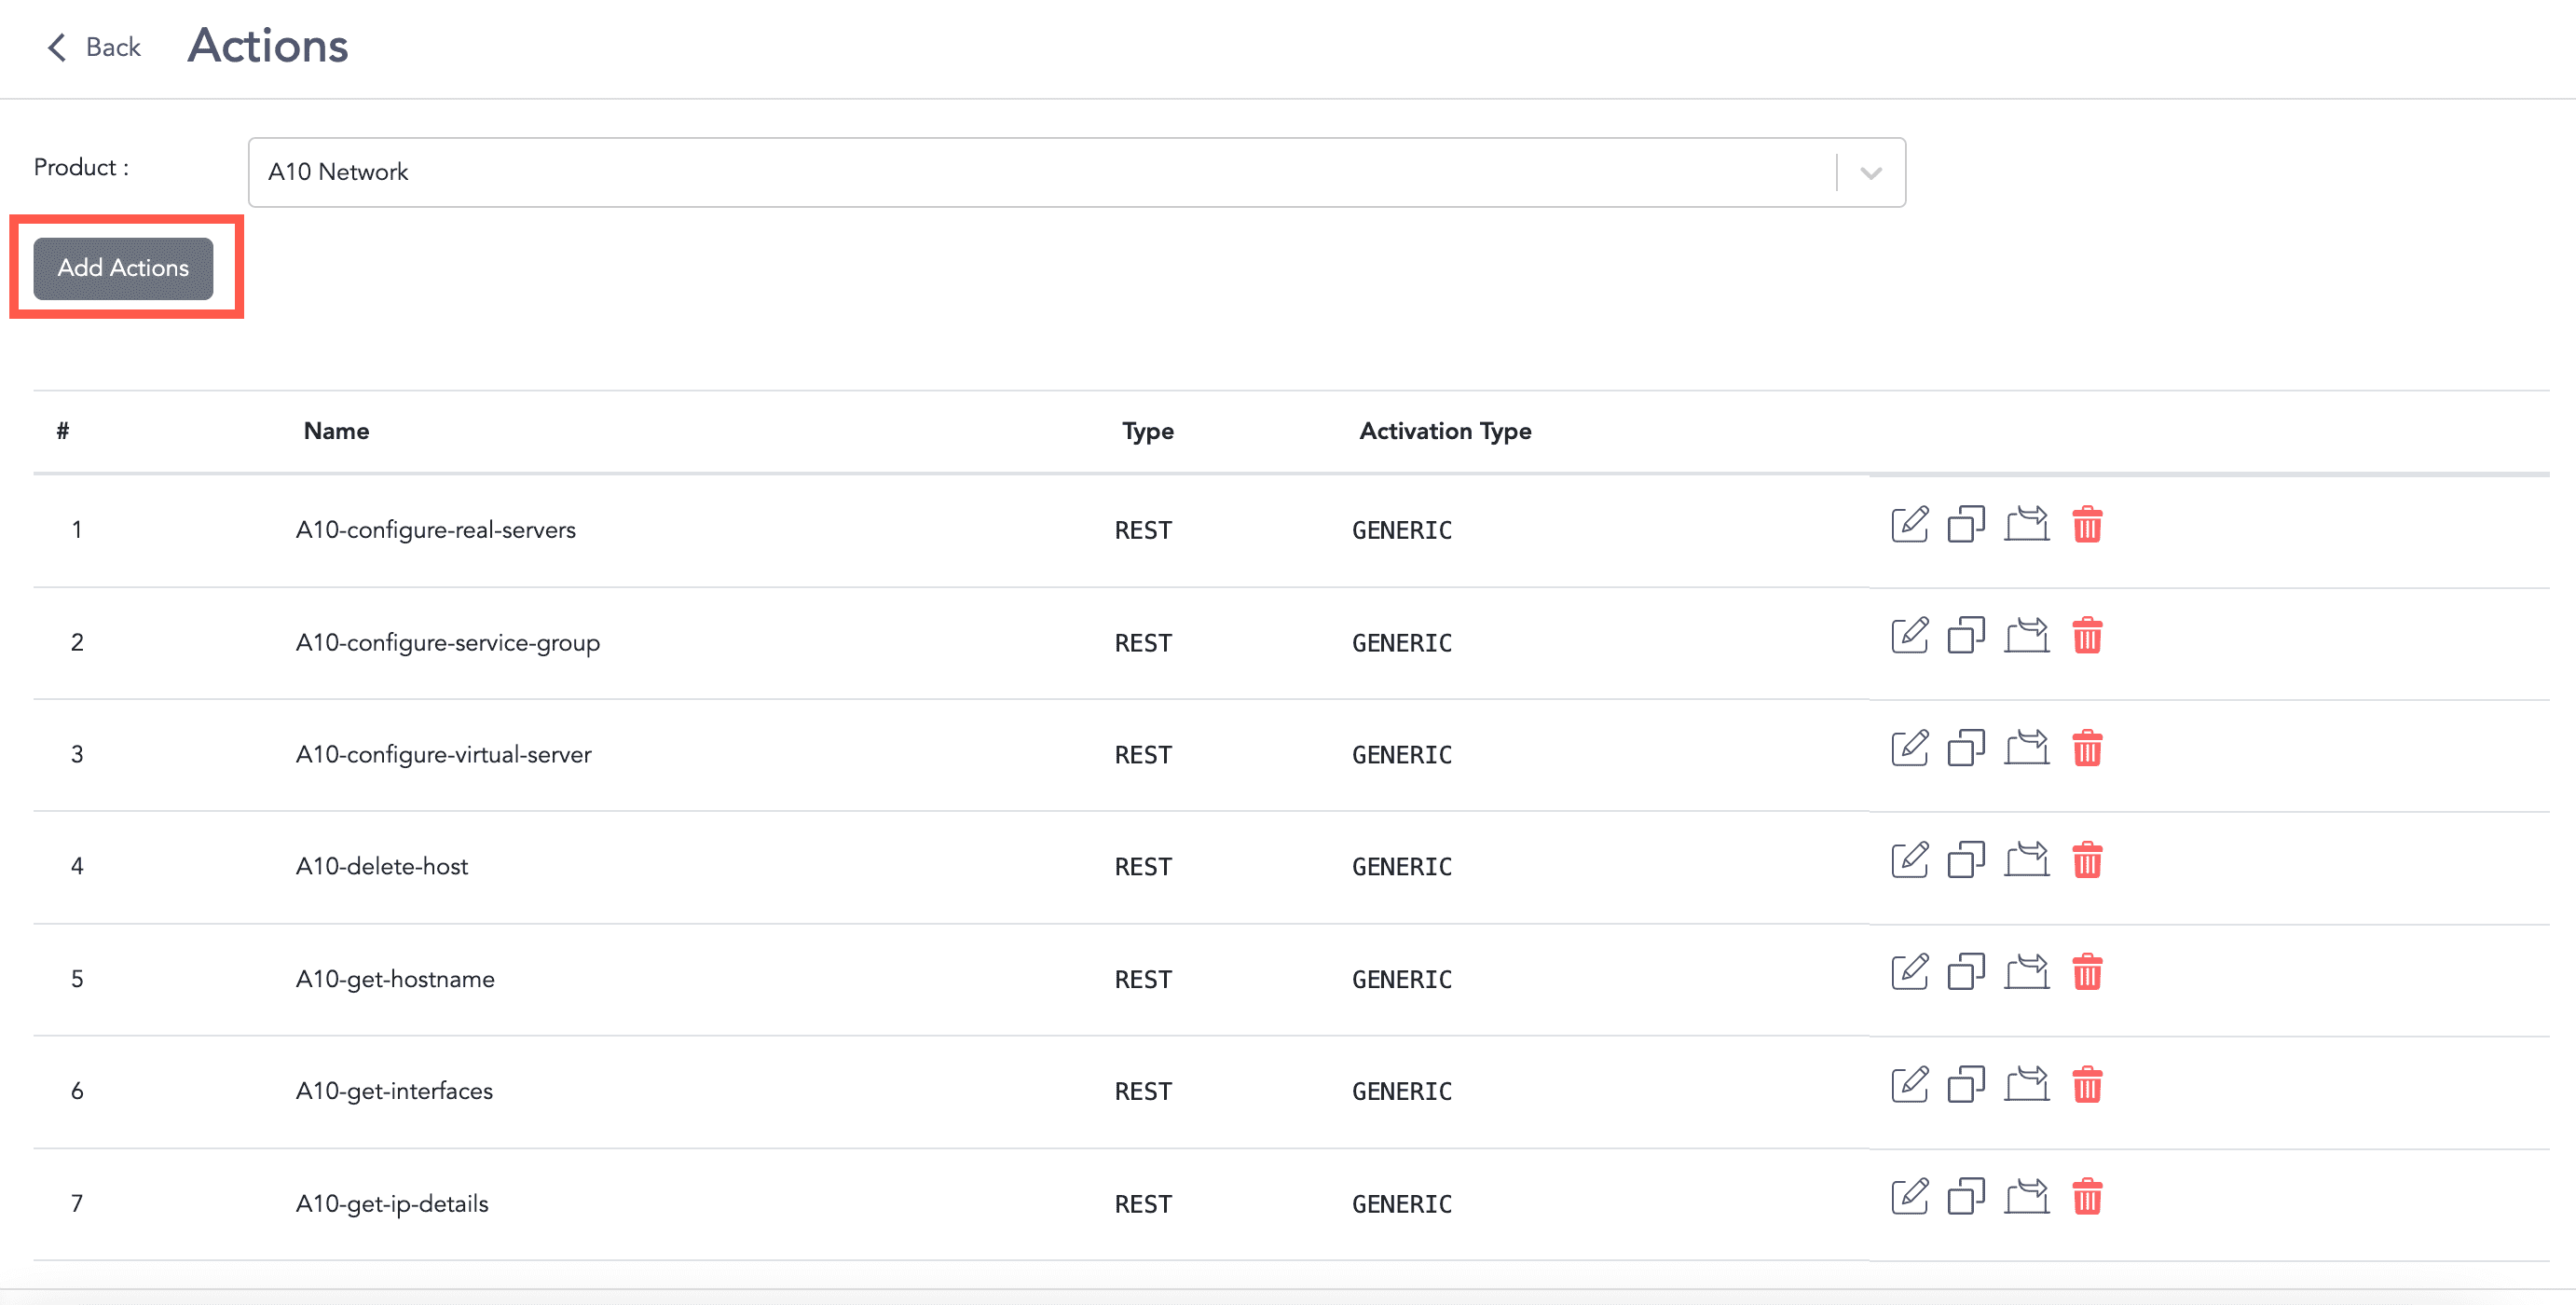Click the back chevron arrow icon

click(57, 47)
